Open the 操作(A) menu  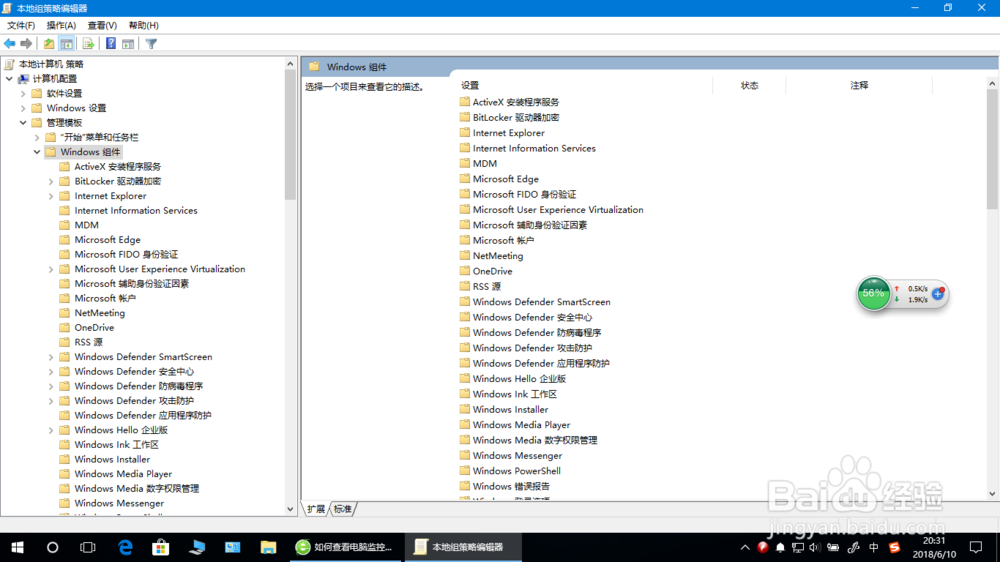tap(61, 26)
